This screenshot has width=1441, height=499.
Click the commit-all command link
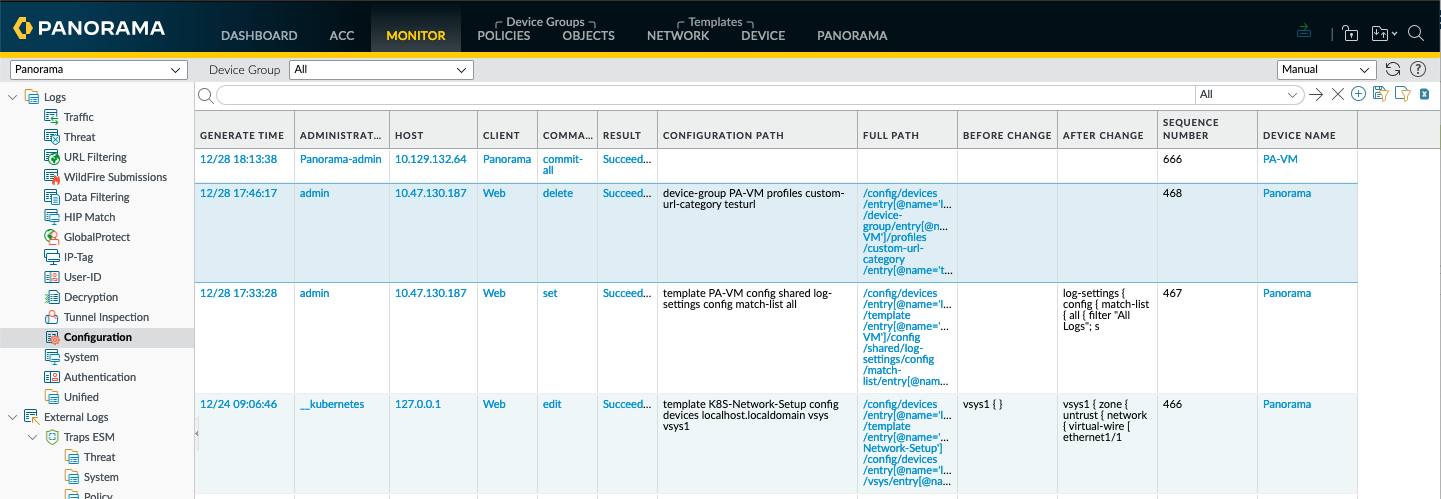[x=561, y=165]
